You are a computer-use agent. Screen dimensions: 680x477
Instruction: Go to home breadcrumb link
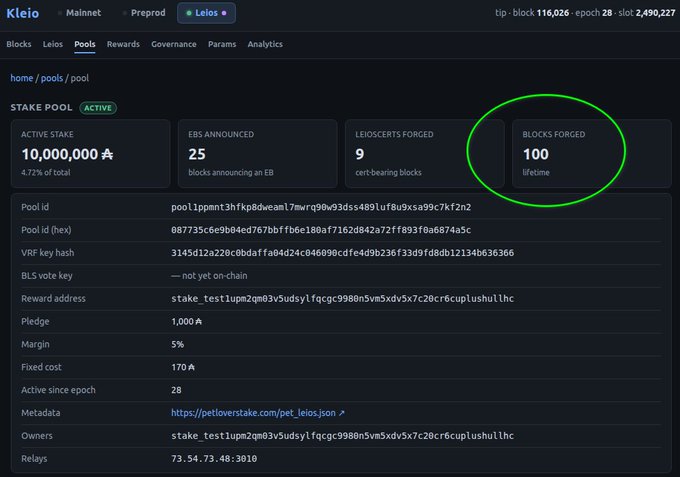point(22,78)
